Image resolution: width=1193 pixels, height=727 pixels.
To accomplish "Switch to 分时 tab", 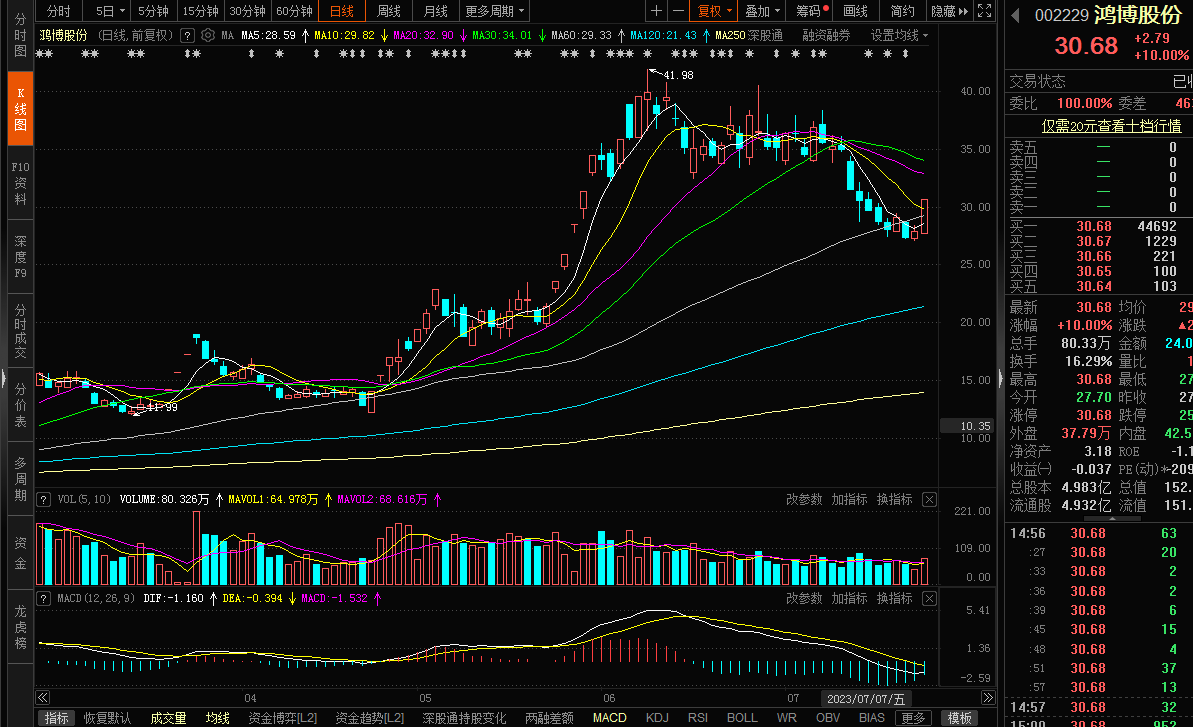I will click(x=59, y=11).
